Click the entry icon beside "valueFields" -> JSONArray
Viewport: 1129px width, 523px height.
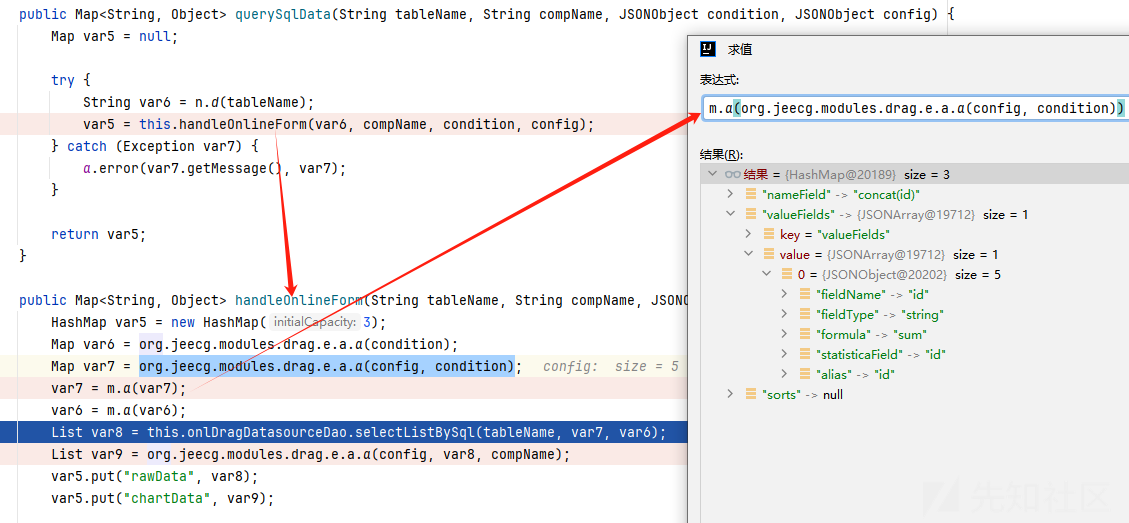[x=751, y=214]
